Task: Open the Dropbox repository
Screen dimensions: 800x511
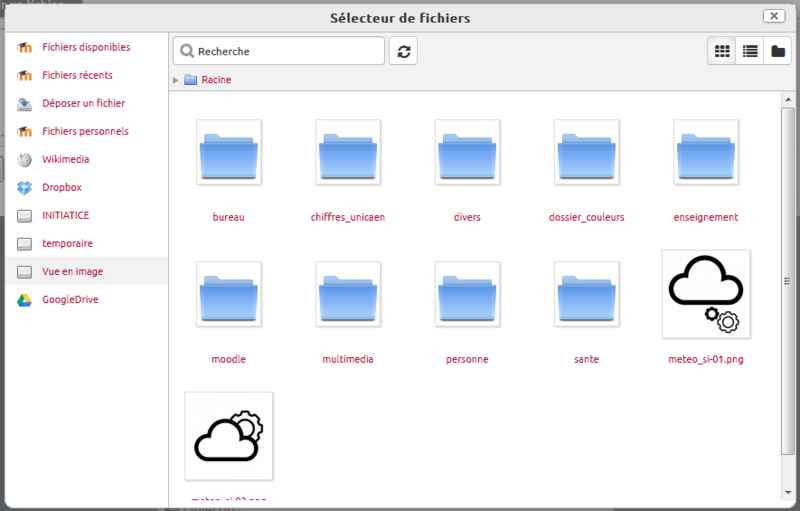Action: click(x=61, y=187)
